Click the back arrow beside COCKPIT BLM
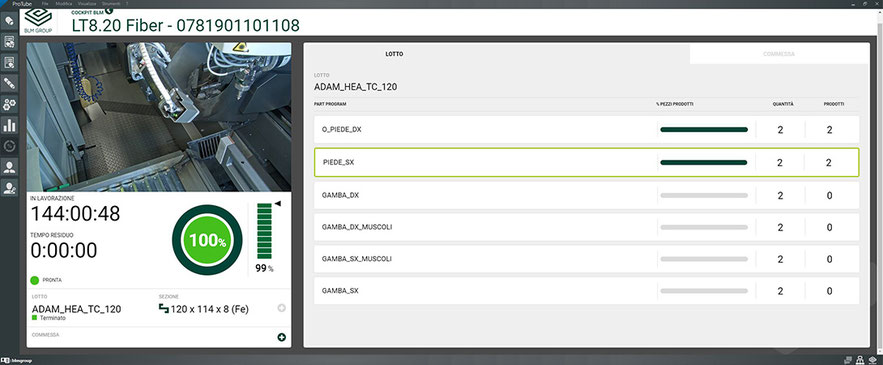The image size is (883, 365). point(109,11)
